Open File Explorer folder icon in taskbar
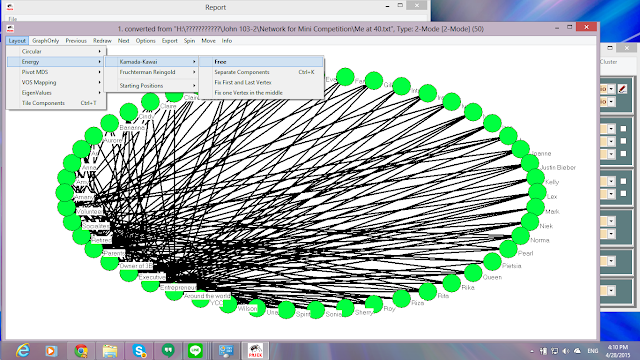The width and height of the screenshot is (640, 360). point(109,351)
